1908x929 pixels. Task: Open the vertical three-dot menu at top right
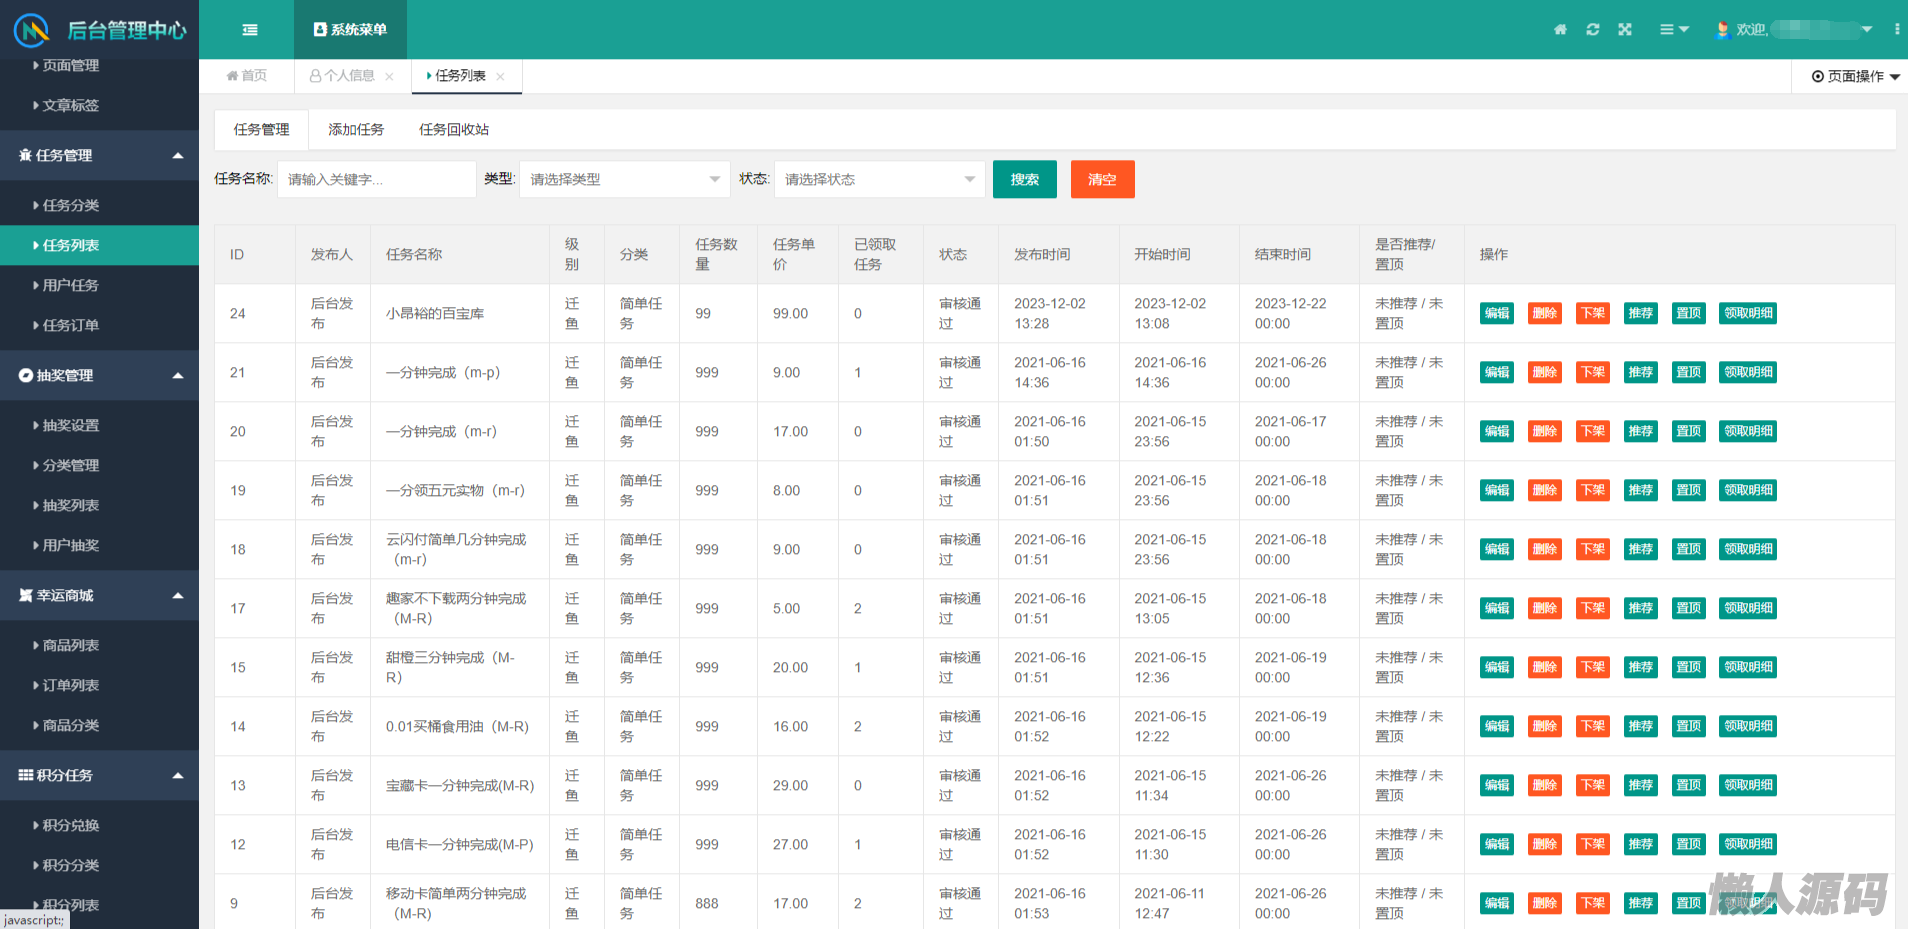tap(1896, 30)
